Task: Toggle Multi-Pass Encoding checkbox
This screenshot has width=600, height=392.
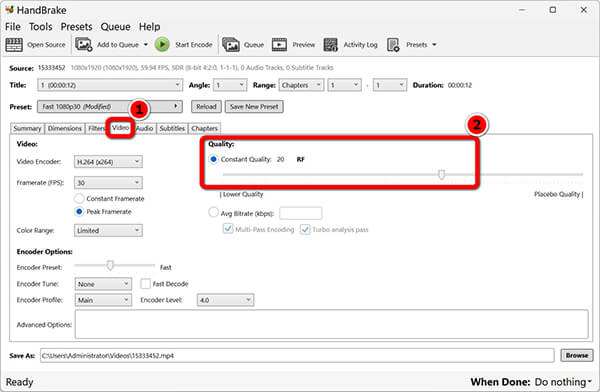Action: pos(228,229)
